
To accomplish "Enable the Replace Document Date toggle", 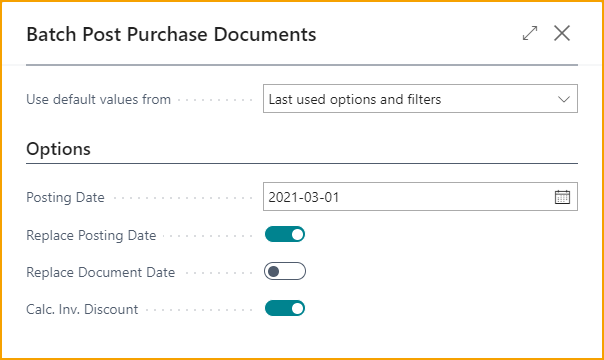I will tap(285, 271).
